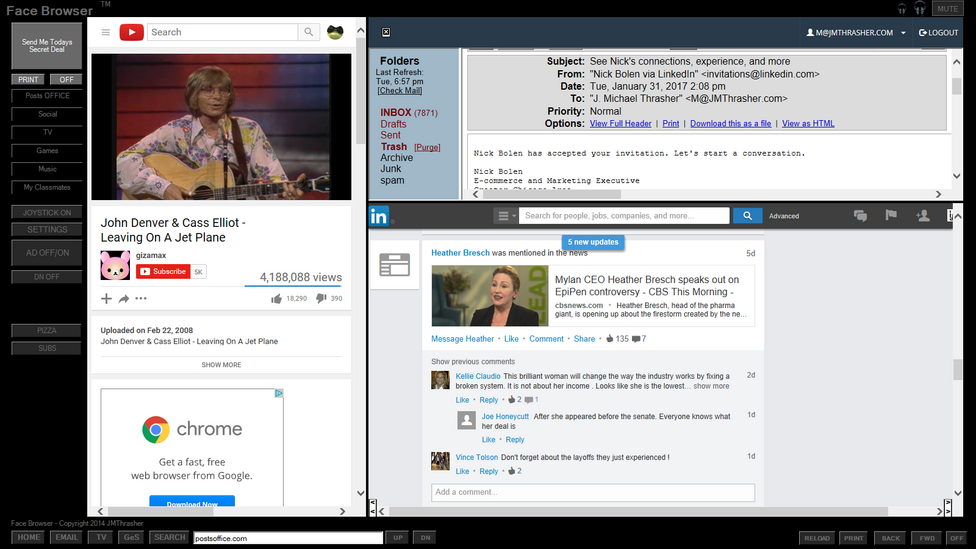Image resolution: width=976 pixels, height=549 pixels.
Task: Dislike the video with thumbs-down icon
Action: [x=321, y=298]
